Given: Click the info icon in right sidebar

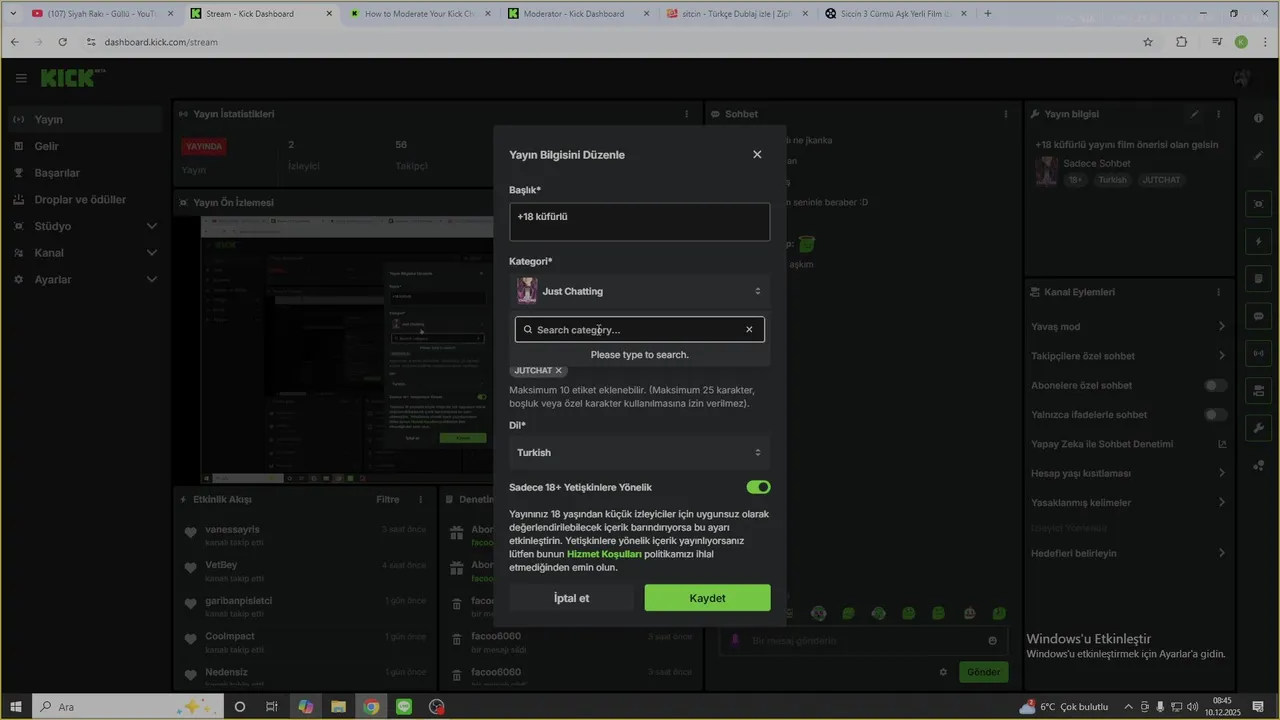Looking at the screenshot, I should point(1259,118).
